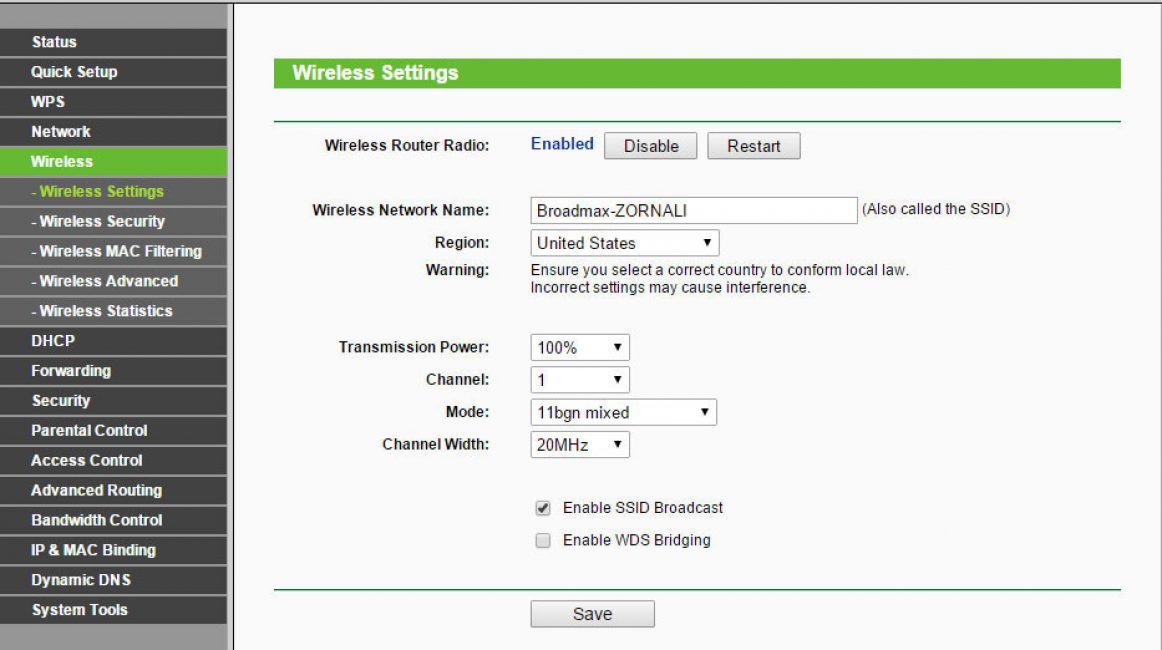Select the Wireless sidebar section
Screen dimensions: 1162x650
113,162
